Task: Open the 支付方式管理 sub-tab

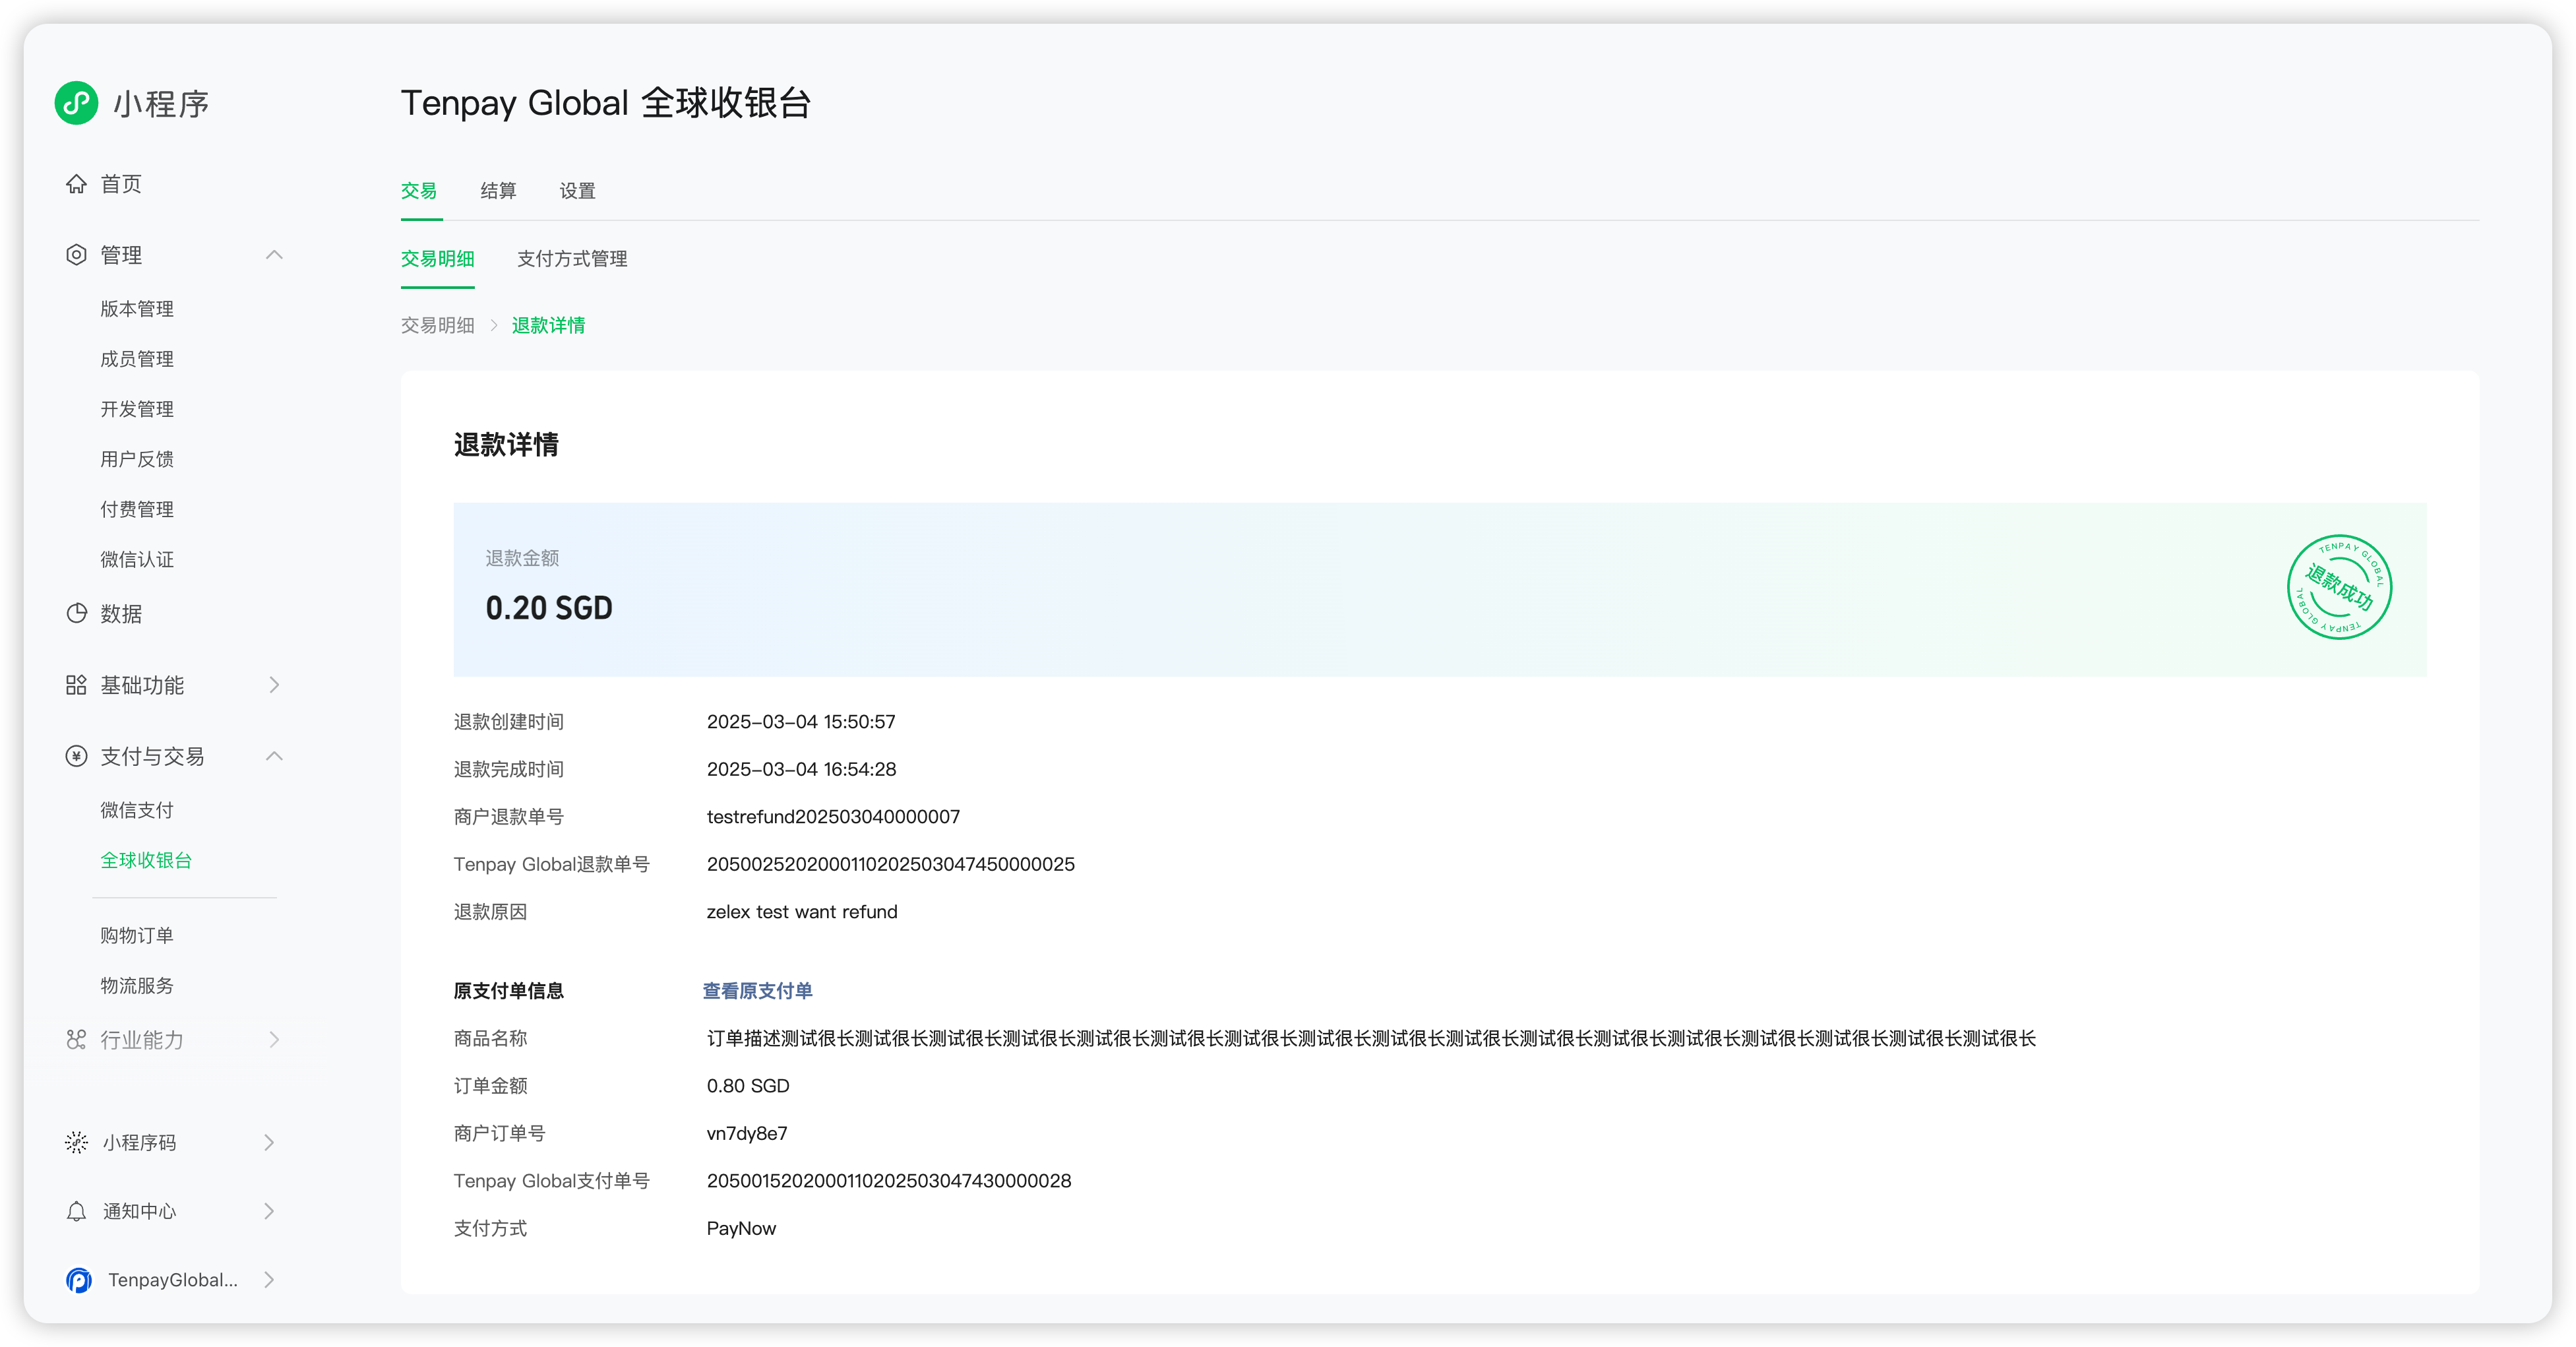Action: [x=572, y=259]
